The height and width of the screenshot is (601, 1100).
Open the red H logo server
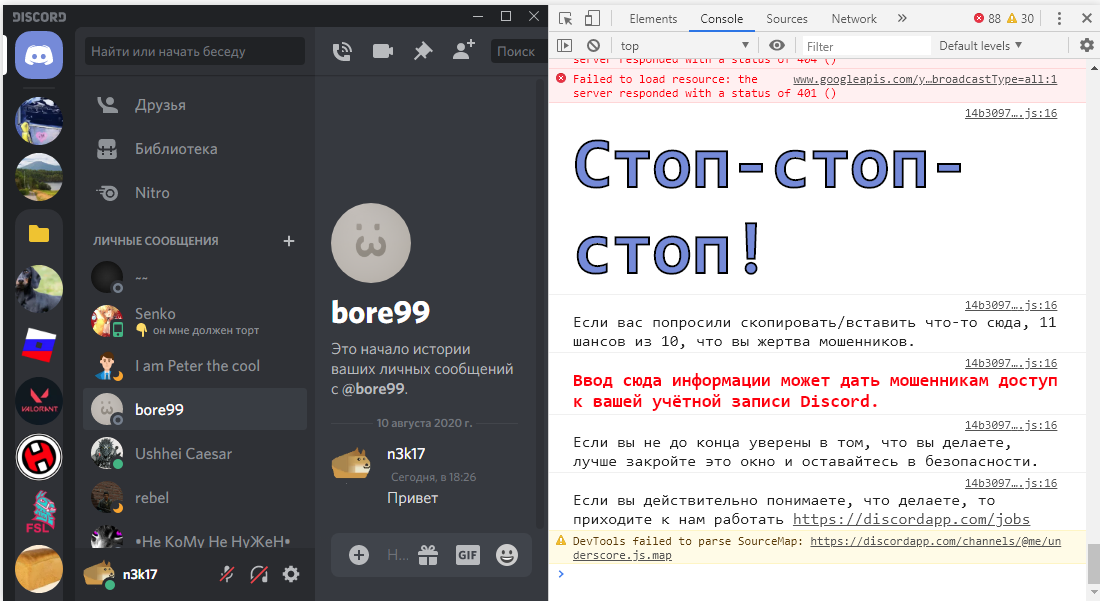39,457
